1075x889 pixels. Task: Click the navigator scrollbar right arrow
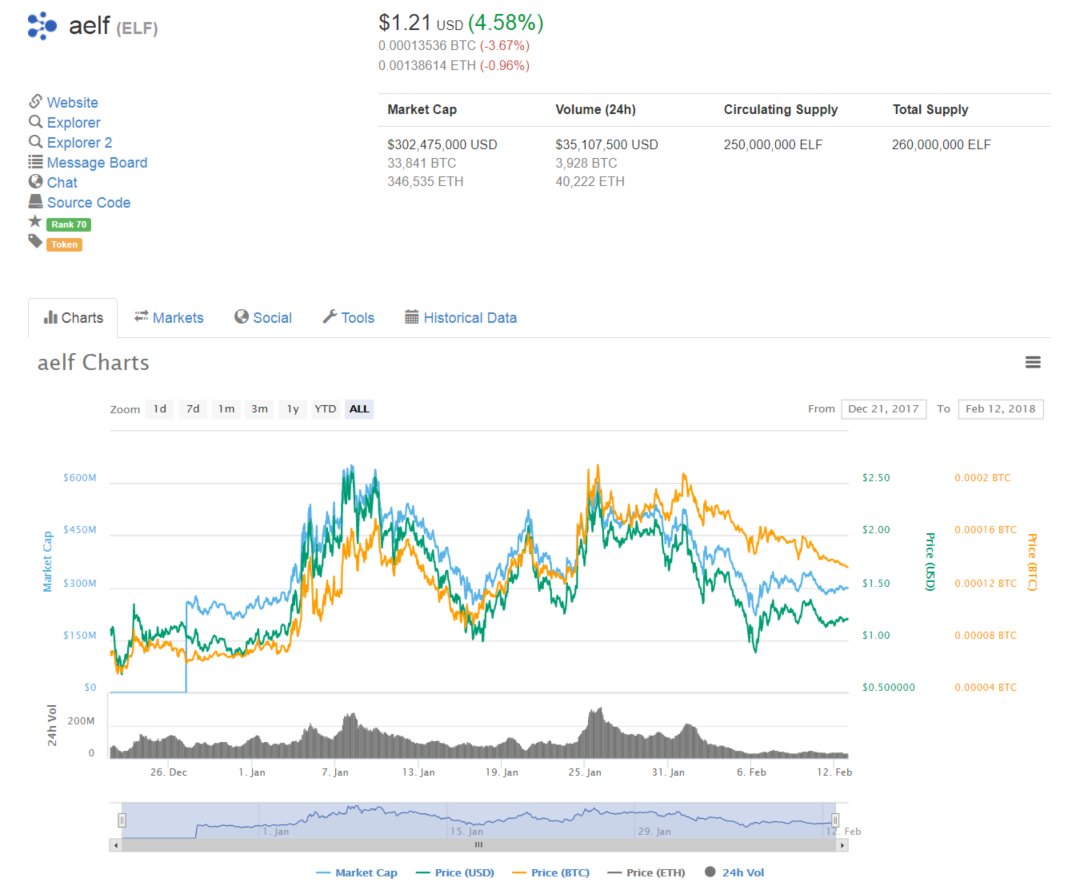click(842, 845)
